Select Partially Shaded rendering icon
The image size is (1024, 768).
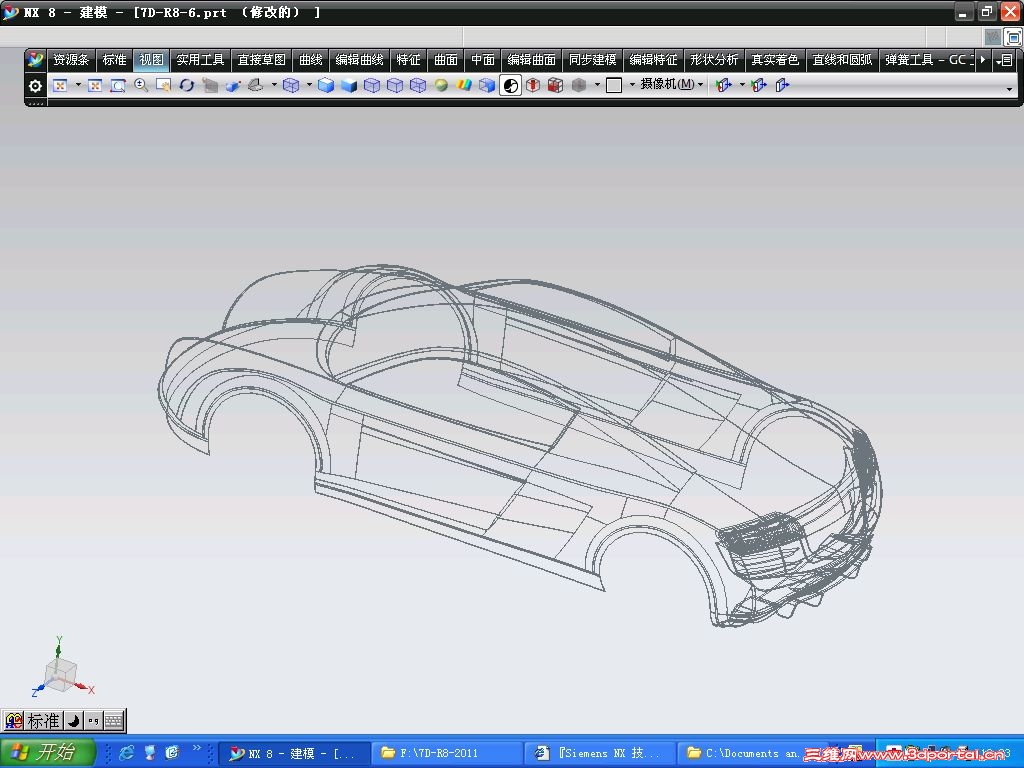tap(487, 85)
